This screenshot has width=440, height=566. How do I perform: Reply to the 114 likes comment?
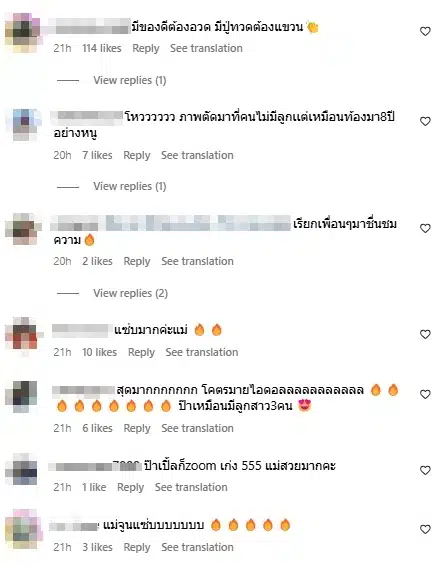click(x=145, y=48)
